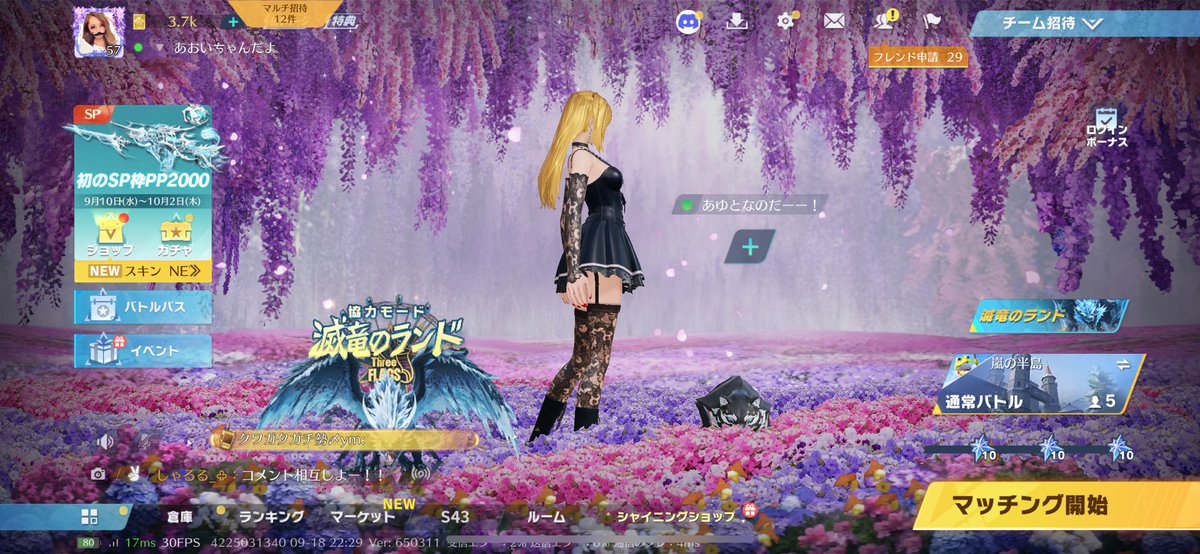Click battery level 80 indicator
The height and width of the screenshot is (554, 1200).
tap(89, 543)
